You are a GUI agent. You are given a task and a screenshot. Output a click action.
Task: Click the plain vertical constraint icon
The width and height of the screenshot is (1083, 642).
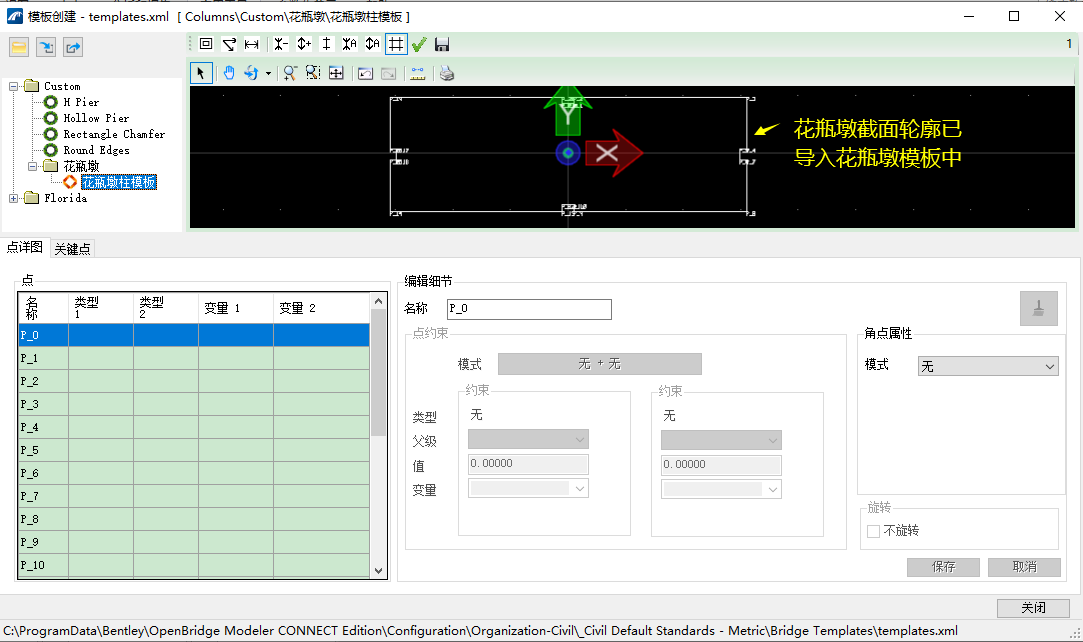pyautogui.click(x=327, y=44)
